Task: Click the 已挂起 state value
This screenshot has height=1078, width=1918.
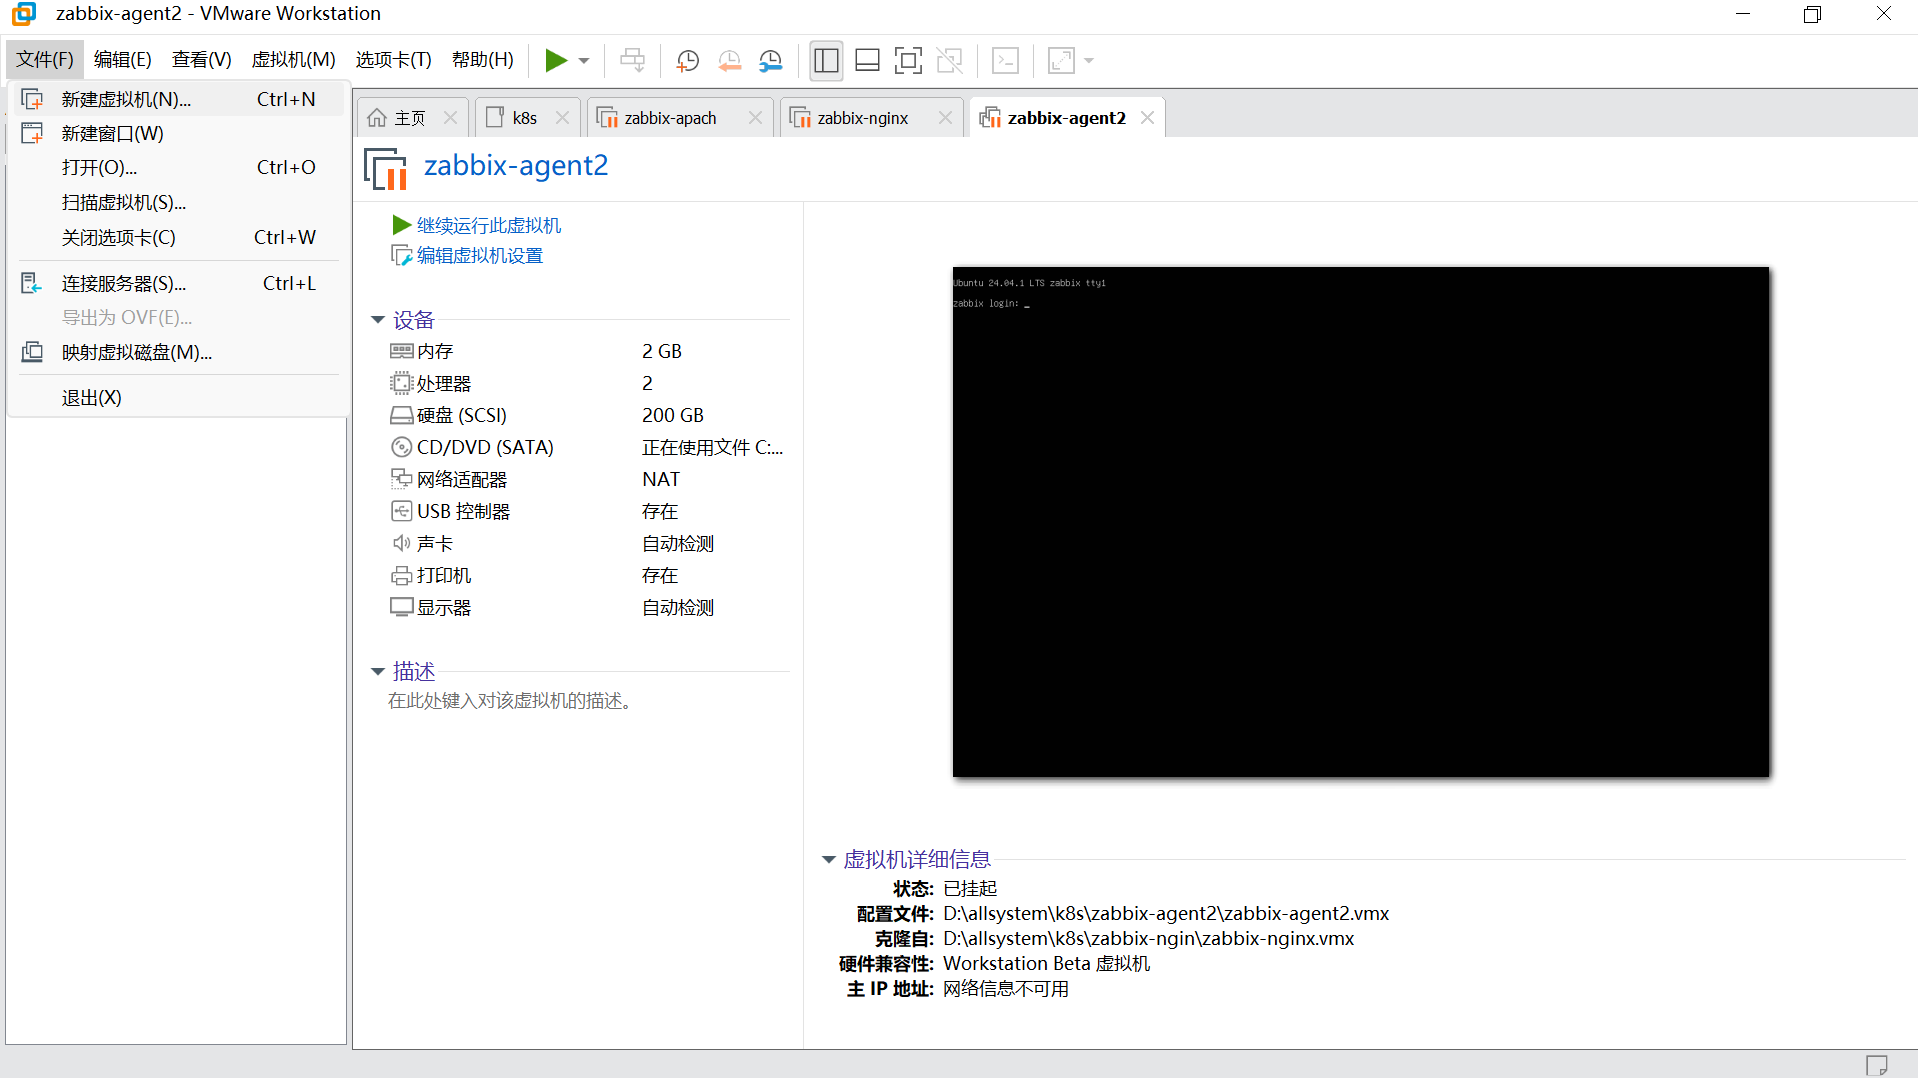Action: coord(970,888)
